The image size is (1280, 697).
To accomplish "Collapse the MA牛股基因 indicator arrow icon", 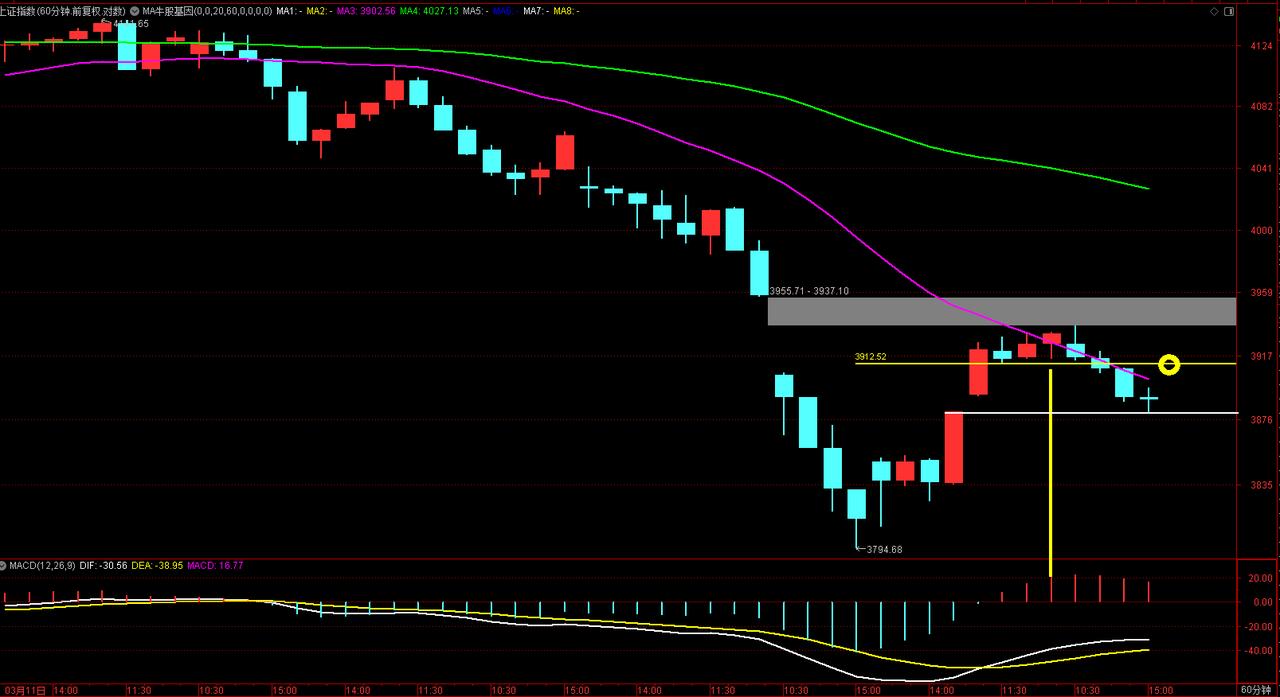I will click(x=134, y=10).
